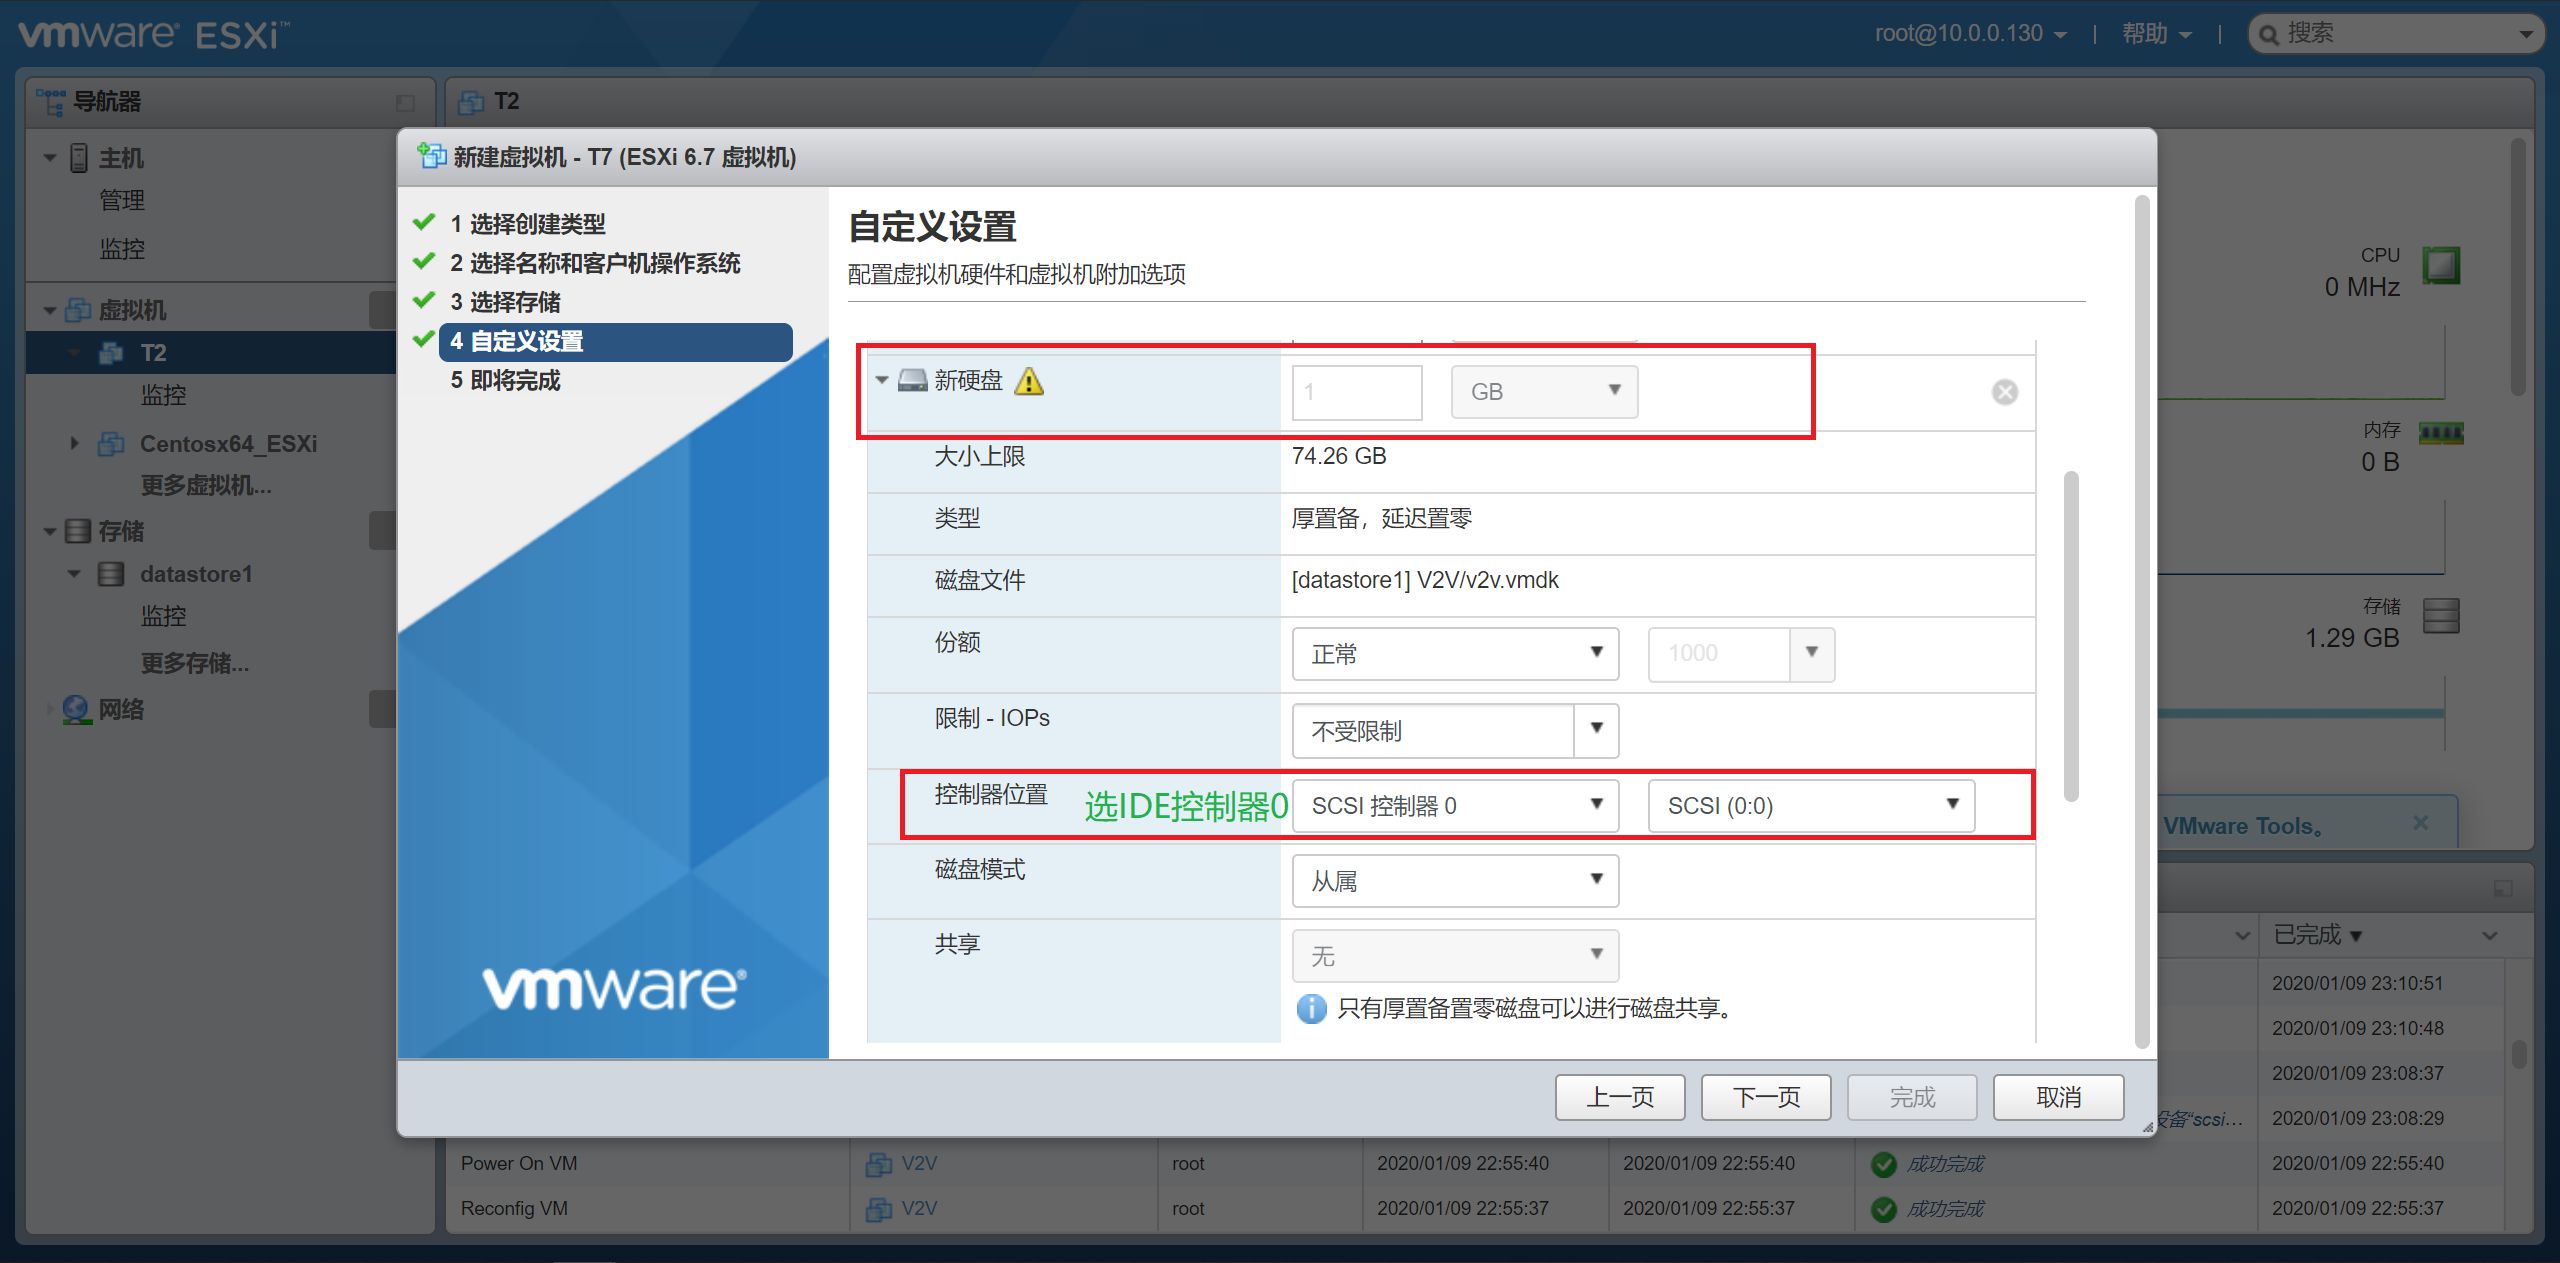Open 更多存储... in navigator
Screen dimensions: 2560x1263
(195, 663)
